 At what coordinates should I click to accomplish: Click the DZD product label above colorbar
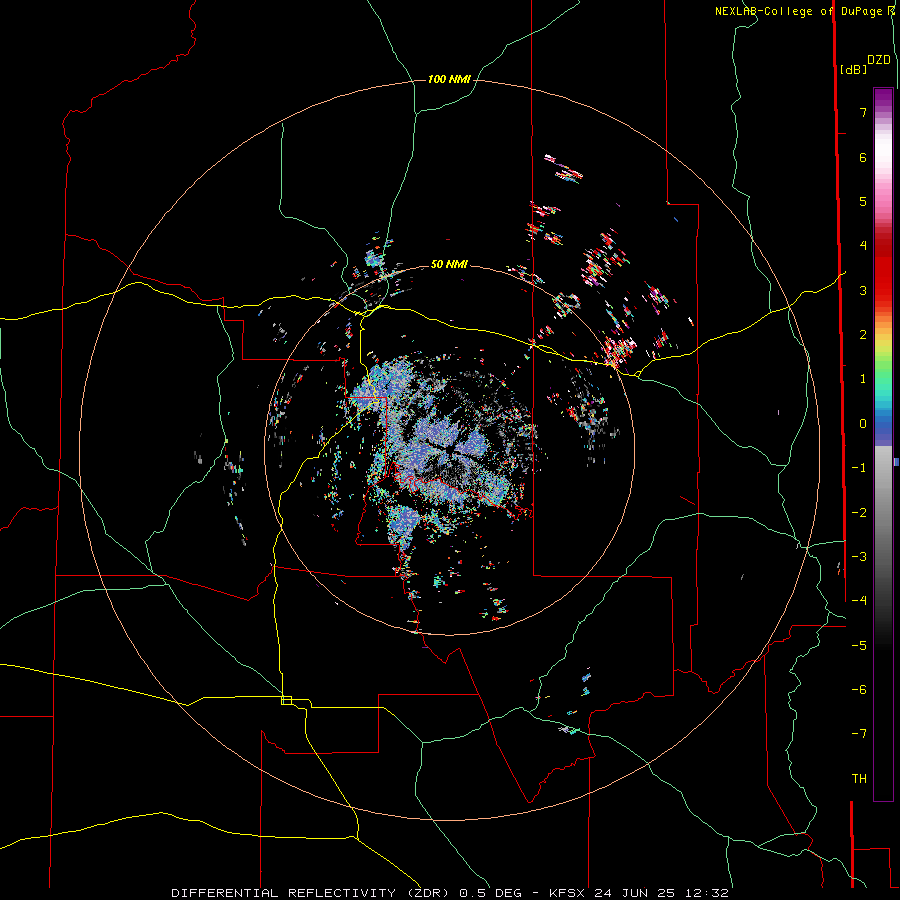879,60
